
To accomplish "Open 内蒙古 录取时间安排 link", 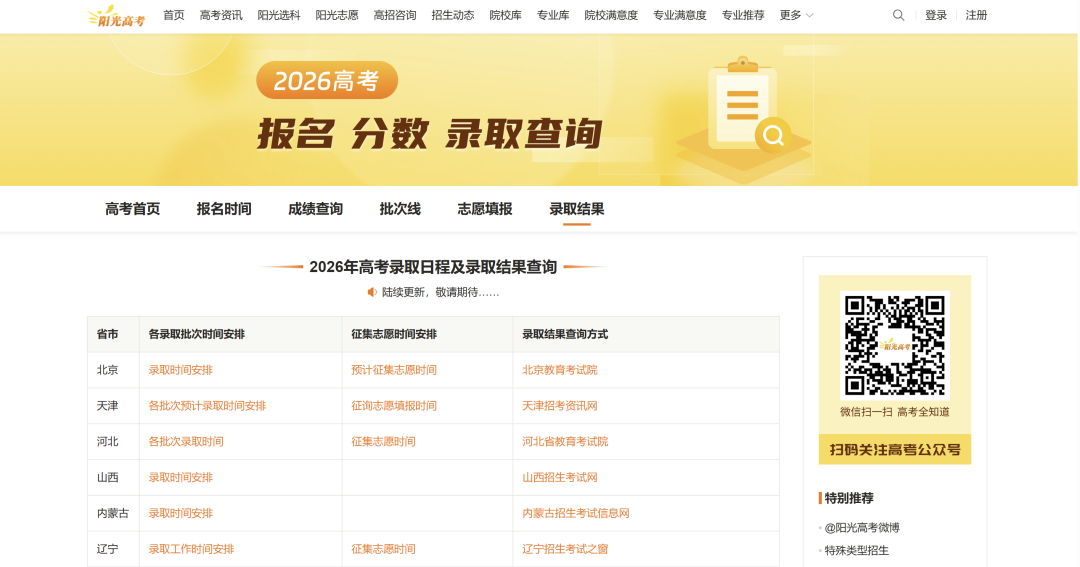I will point(180,513).
